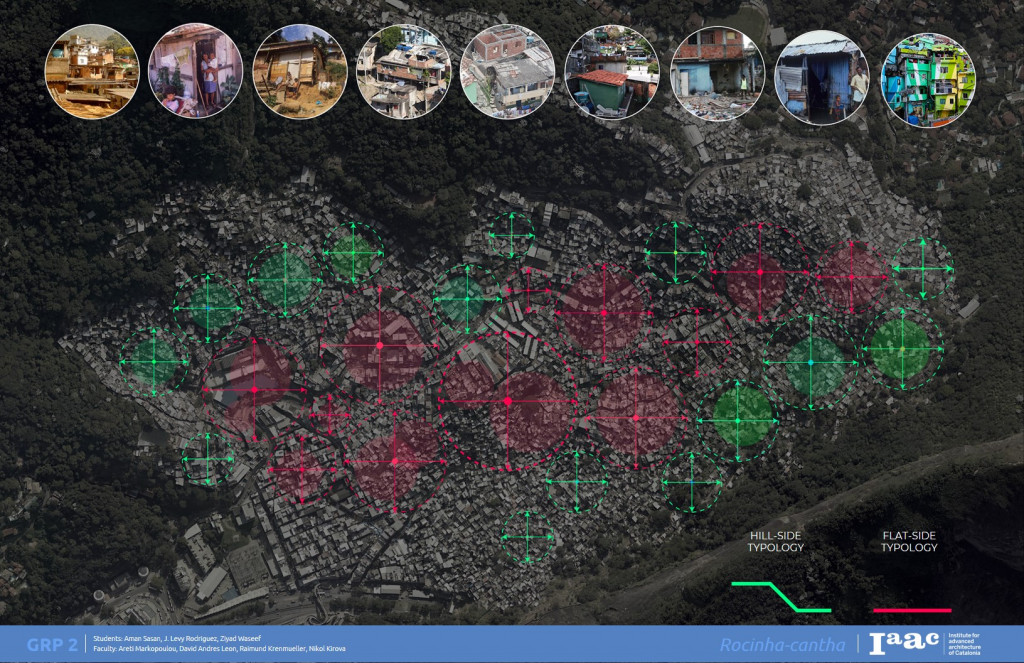The height and width of the screenshot is (663, 1024).
Task: Select the rightmost filled green circle marker
Action: [x=903, y=347]
